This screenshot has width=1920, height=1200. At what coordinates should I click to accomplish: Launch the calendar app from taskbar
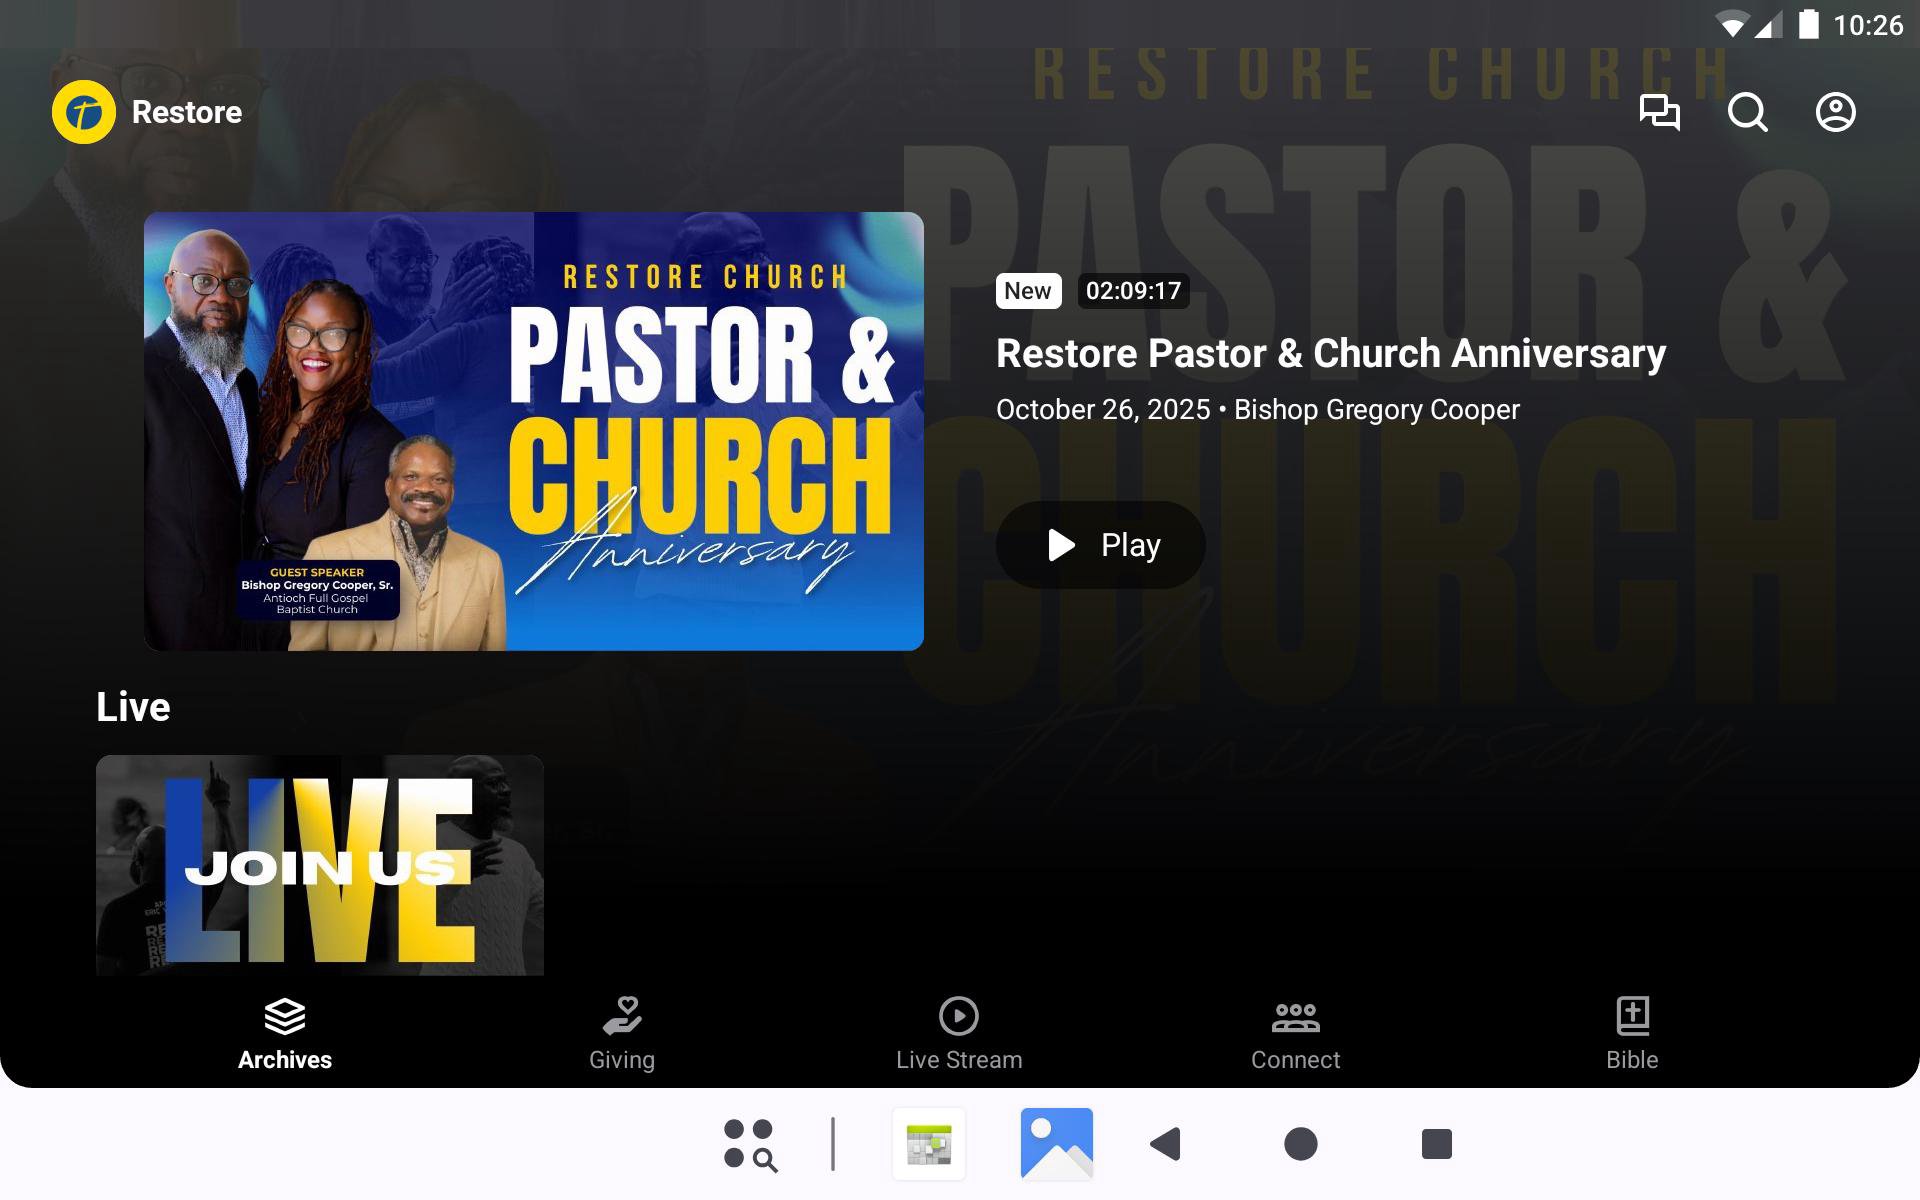point(929,1144)
